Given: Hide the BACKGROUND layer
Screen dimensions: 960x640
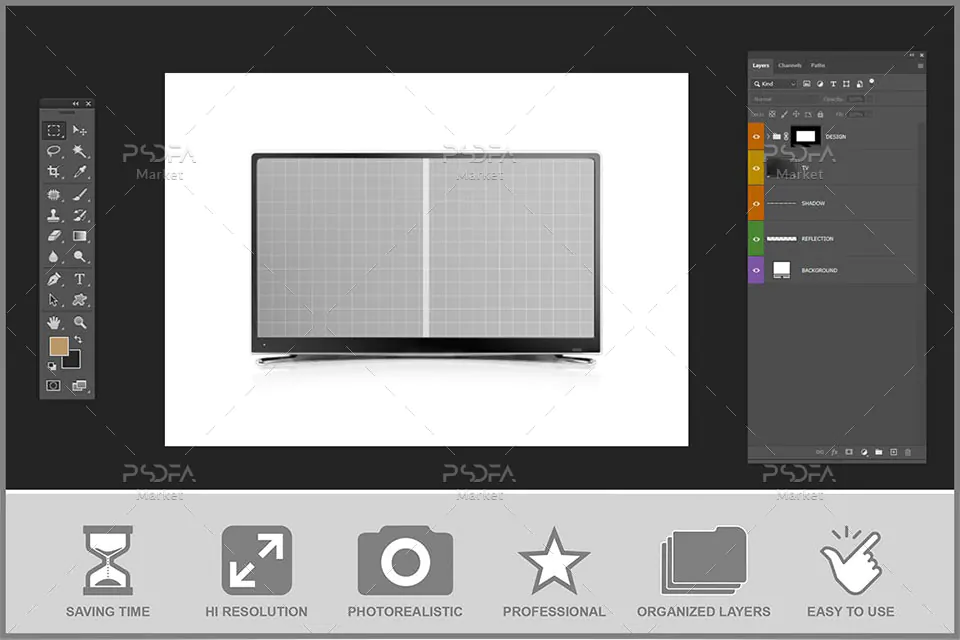Looking at the screenshot, I should tap(756, 270).
